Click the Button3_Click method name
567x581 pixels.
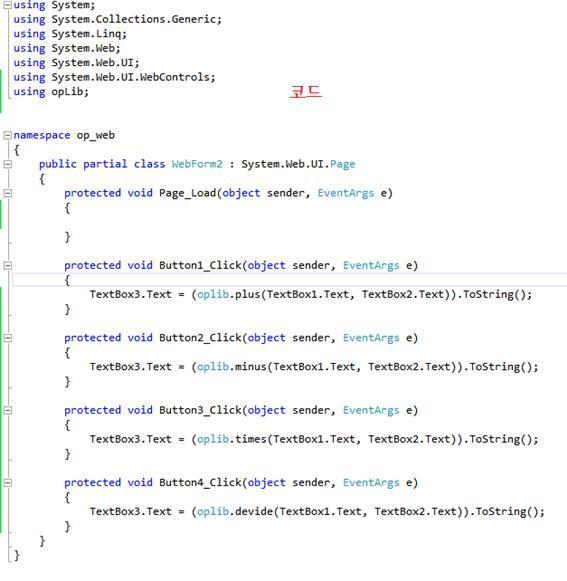coord(200,410)
